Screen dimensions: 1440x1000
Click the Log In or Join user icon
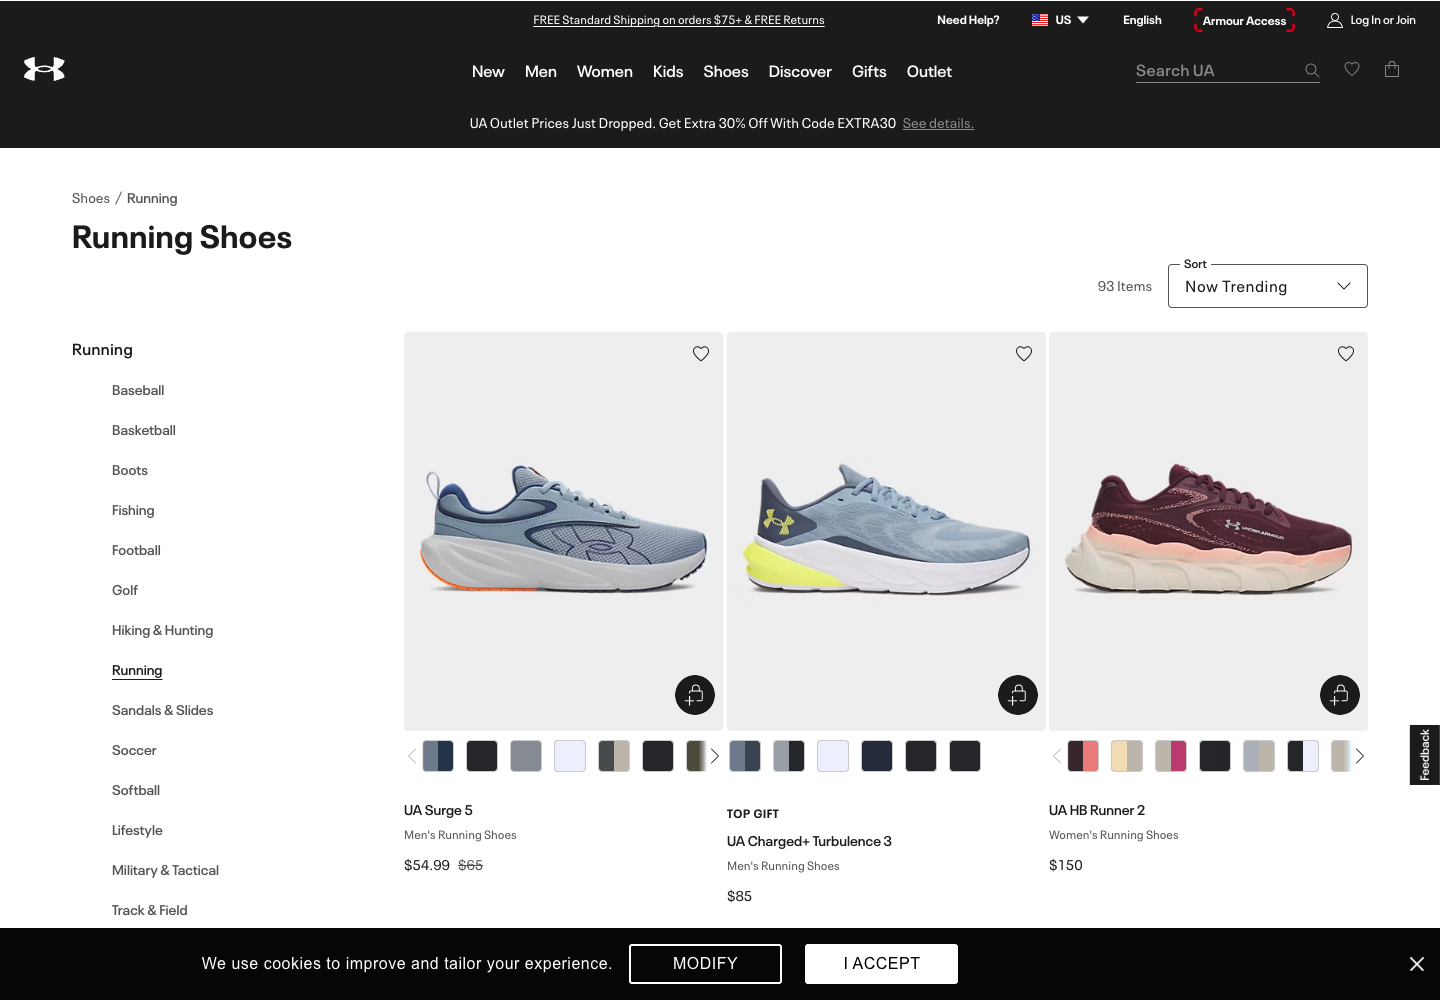(1335, 20)
